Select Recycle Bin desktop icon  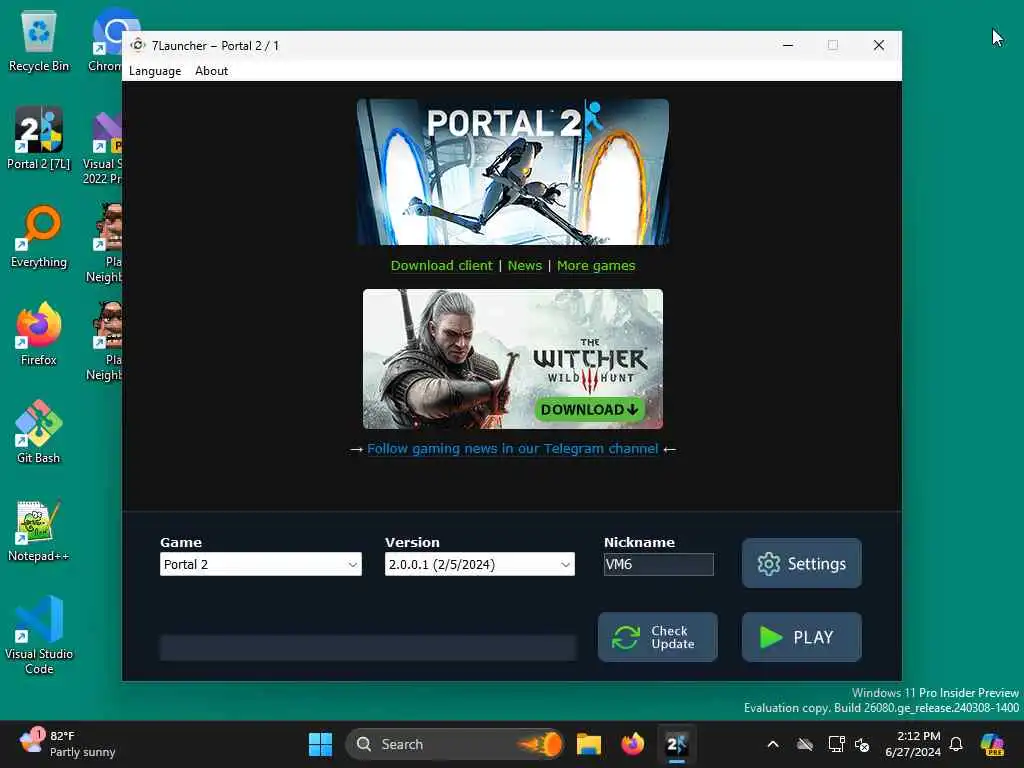39,41
